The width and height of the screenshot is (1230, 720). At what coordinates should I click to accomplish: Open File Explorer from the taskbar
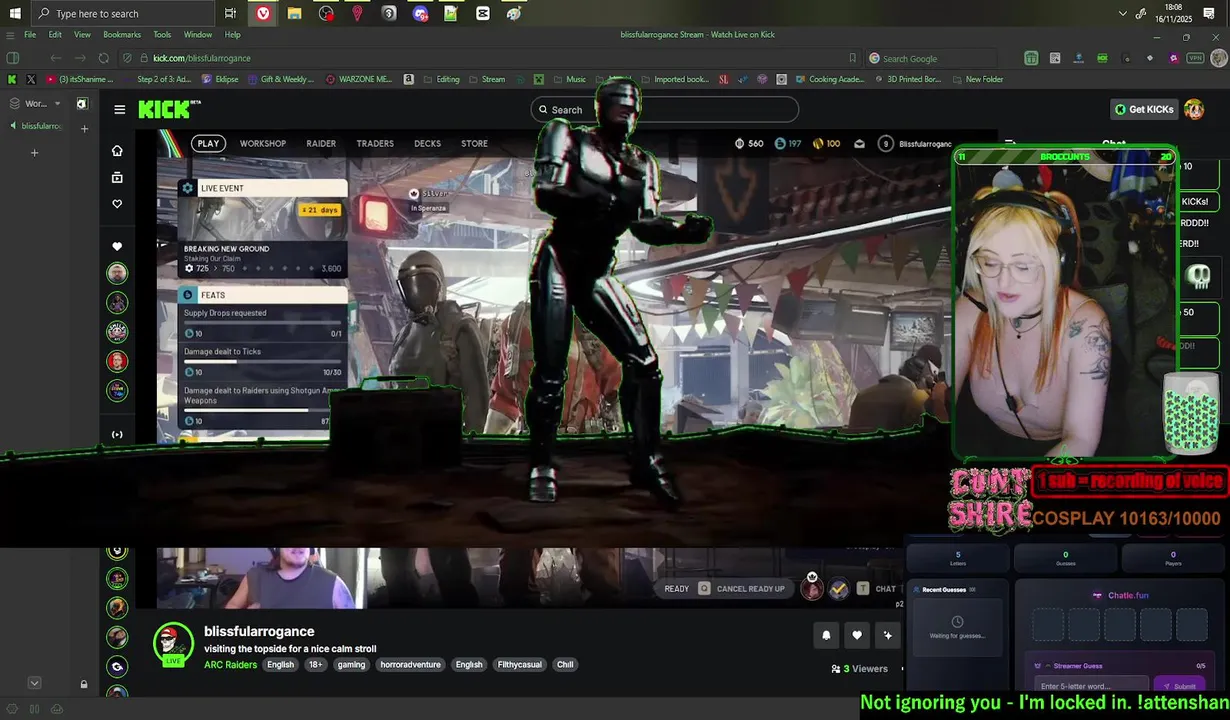(294, 13)
